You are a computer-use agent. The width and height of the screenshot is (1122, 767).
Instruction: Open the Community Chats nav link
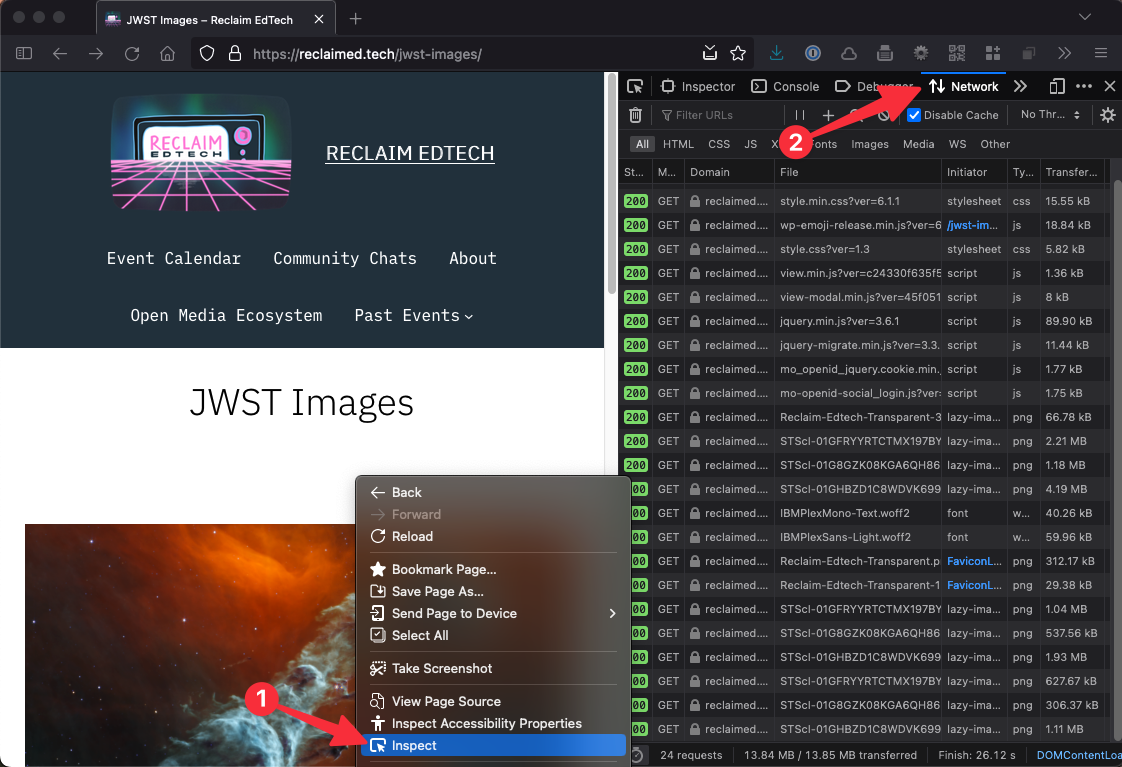(345, 258)
